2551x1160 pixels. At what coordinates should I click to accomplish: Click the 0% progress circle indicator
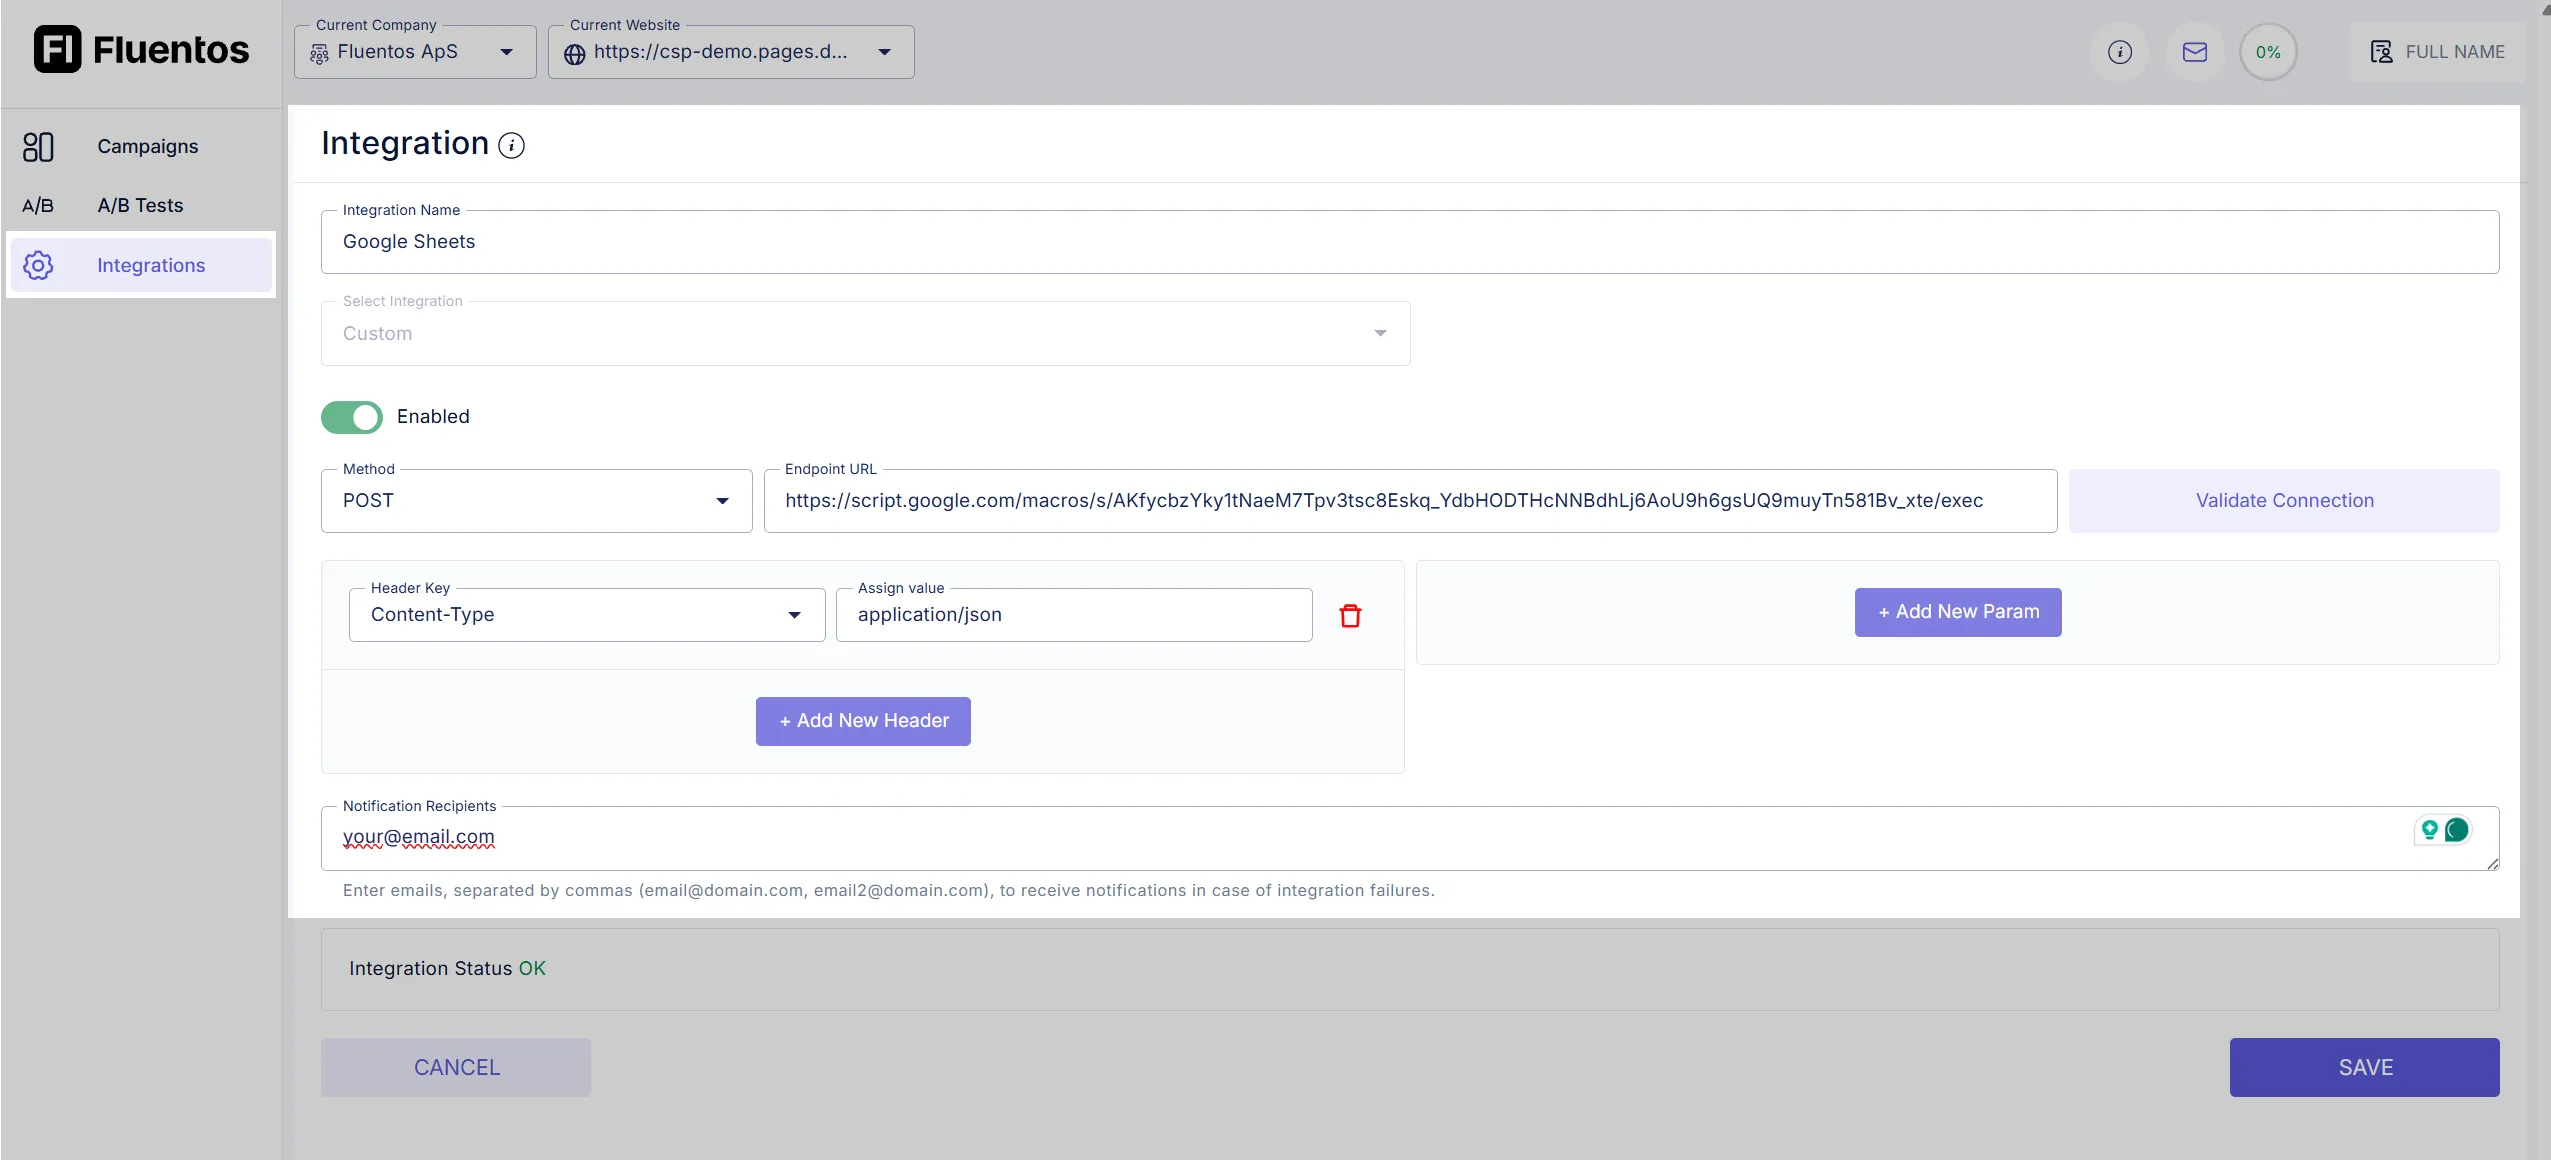(x=2268, y=51)
